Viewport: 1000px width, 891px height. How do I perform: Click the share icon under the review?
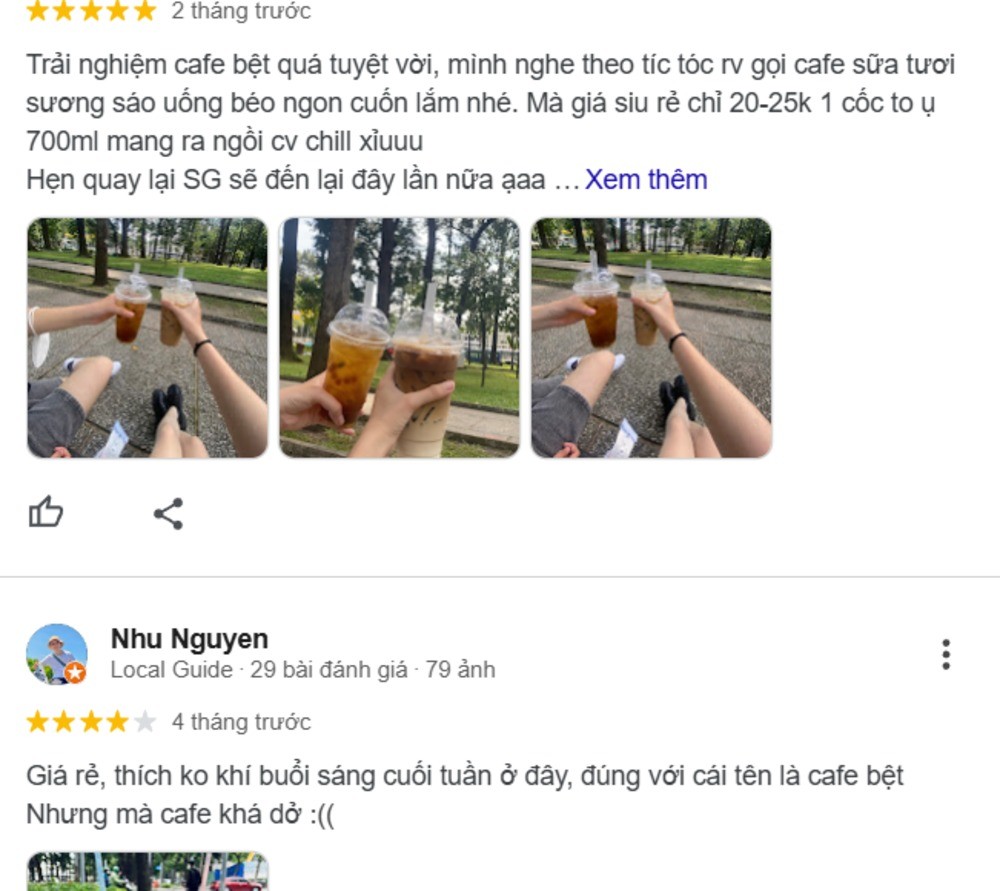[170, 513]
